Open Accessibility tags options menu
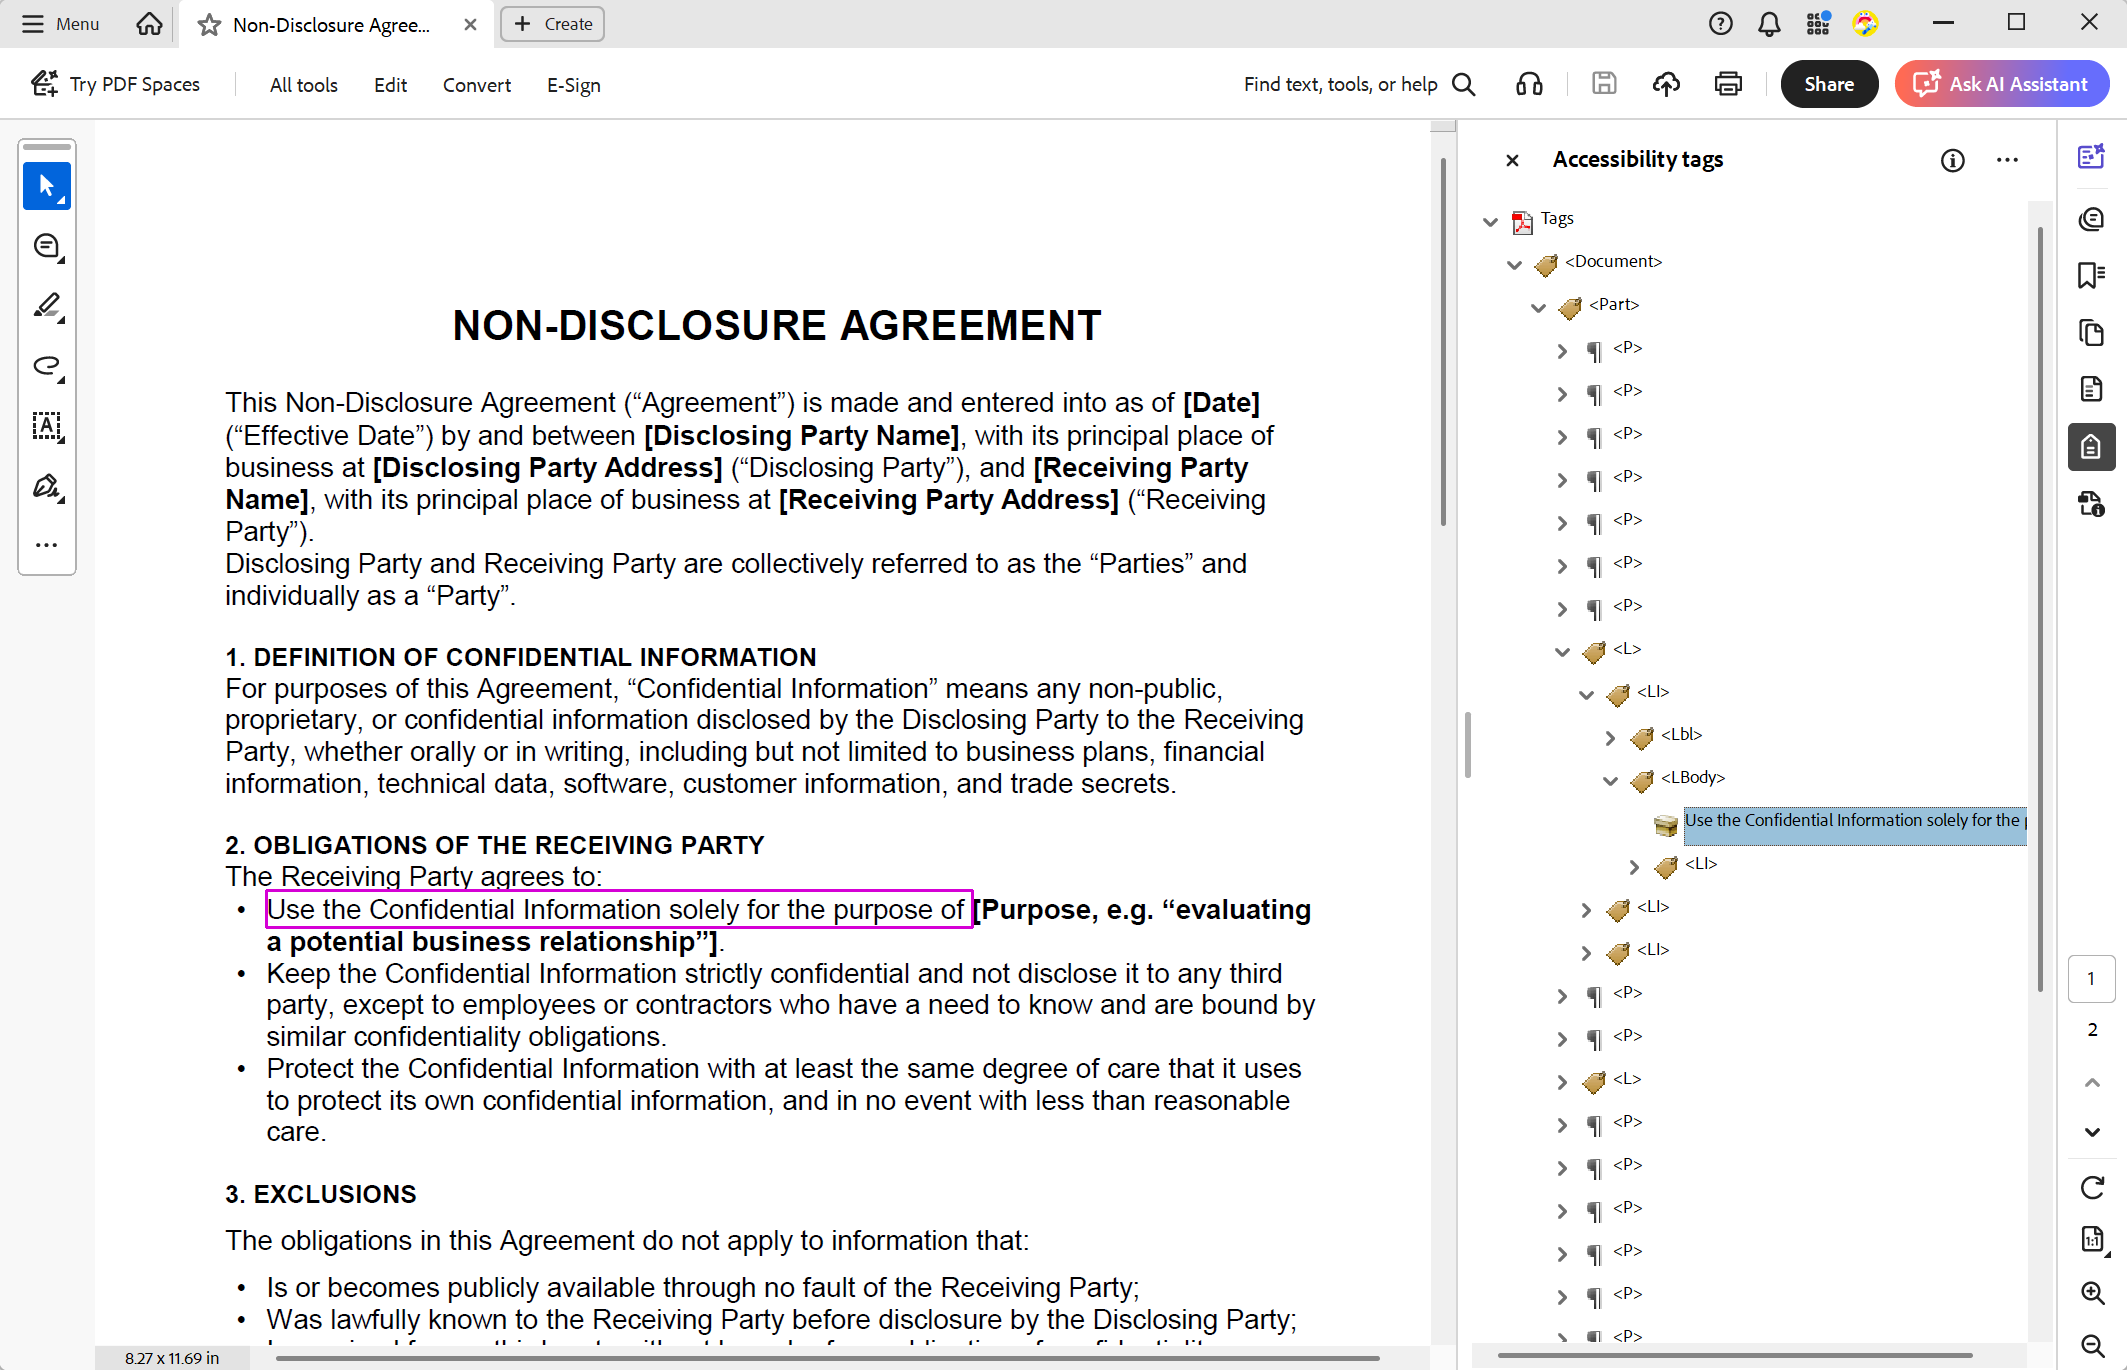 click(x=2007, y=160)
